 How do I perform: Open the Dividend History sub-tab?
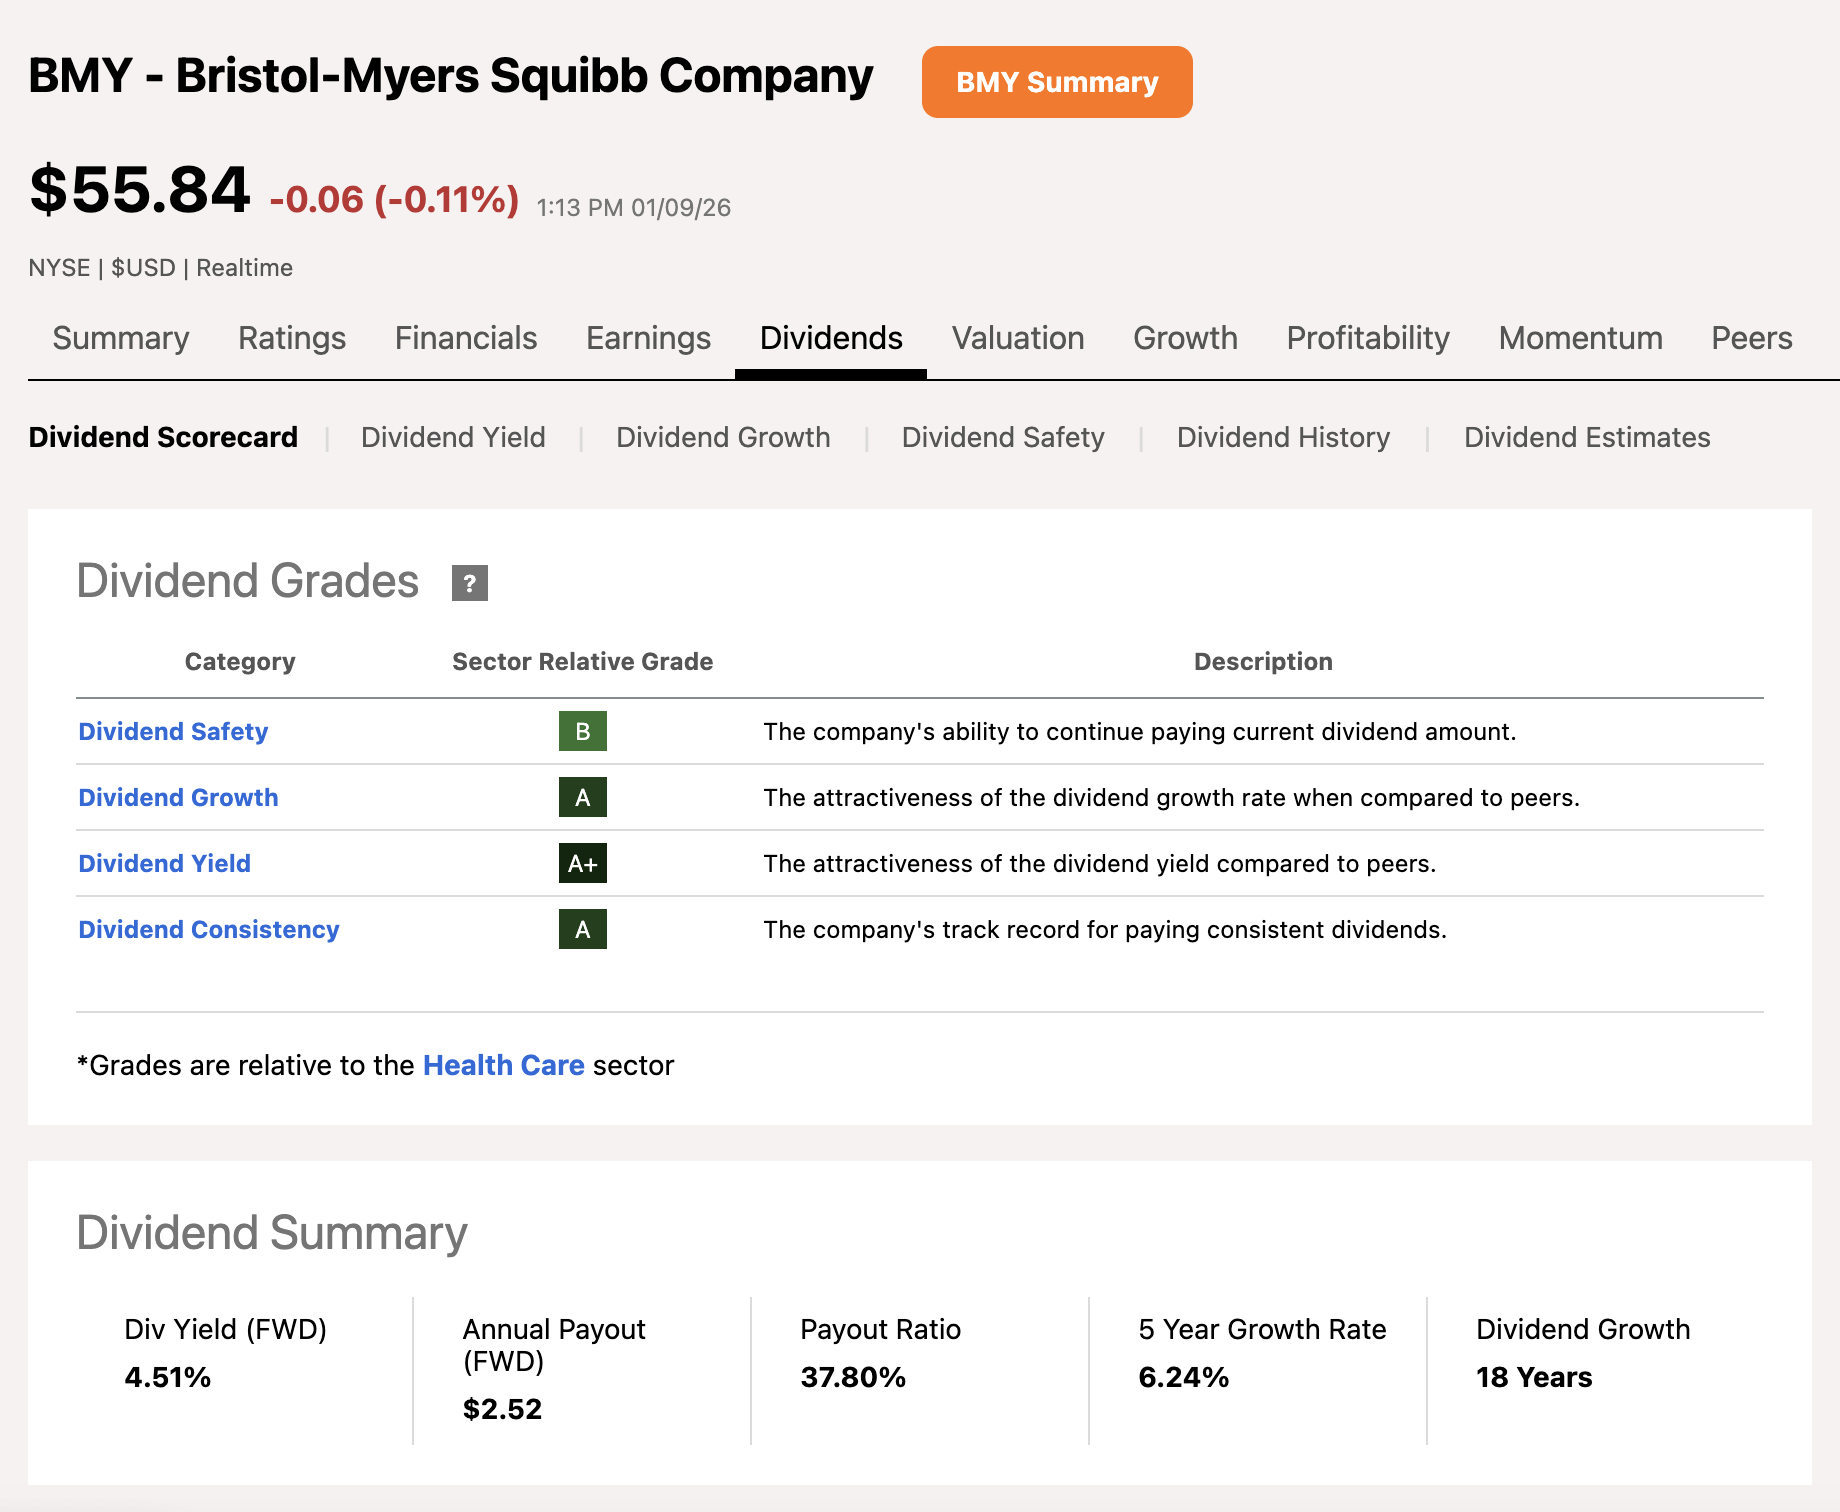coord(1283,437)
